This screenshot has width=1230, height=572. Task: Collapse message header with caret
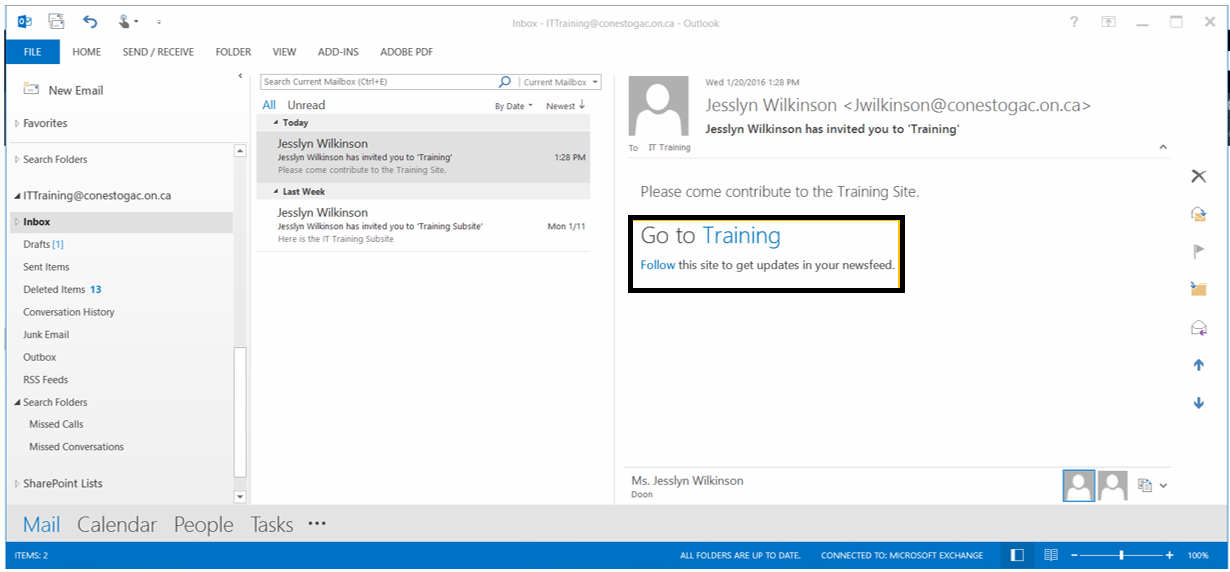(x=1162, y=147)
